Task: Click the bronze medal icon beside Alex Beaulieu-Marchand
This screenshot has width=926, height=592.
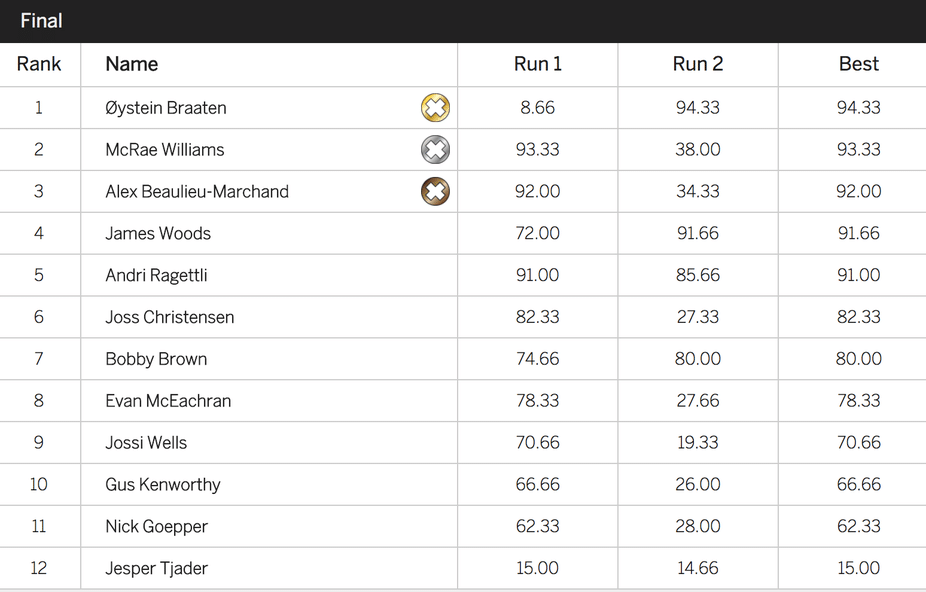Action: point(435,191)
